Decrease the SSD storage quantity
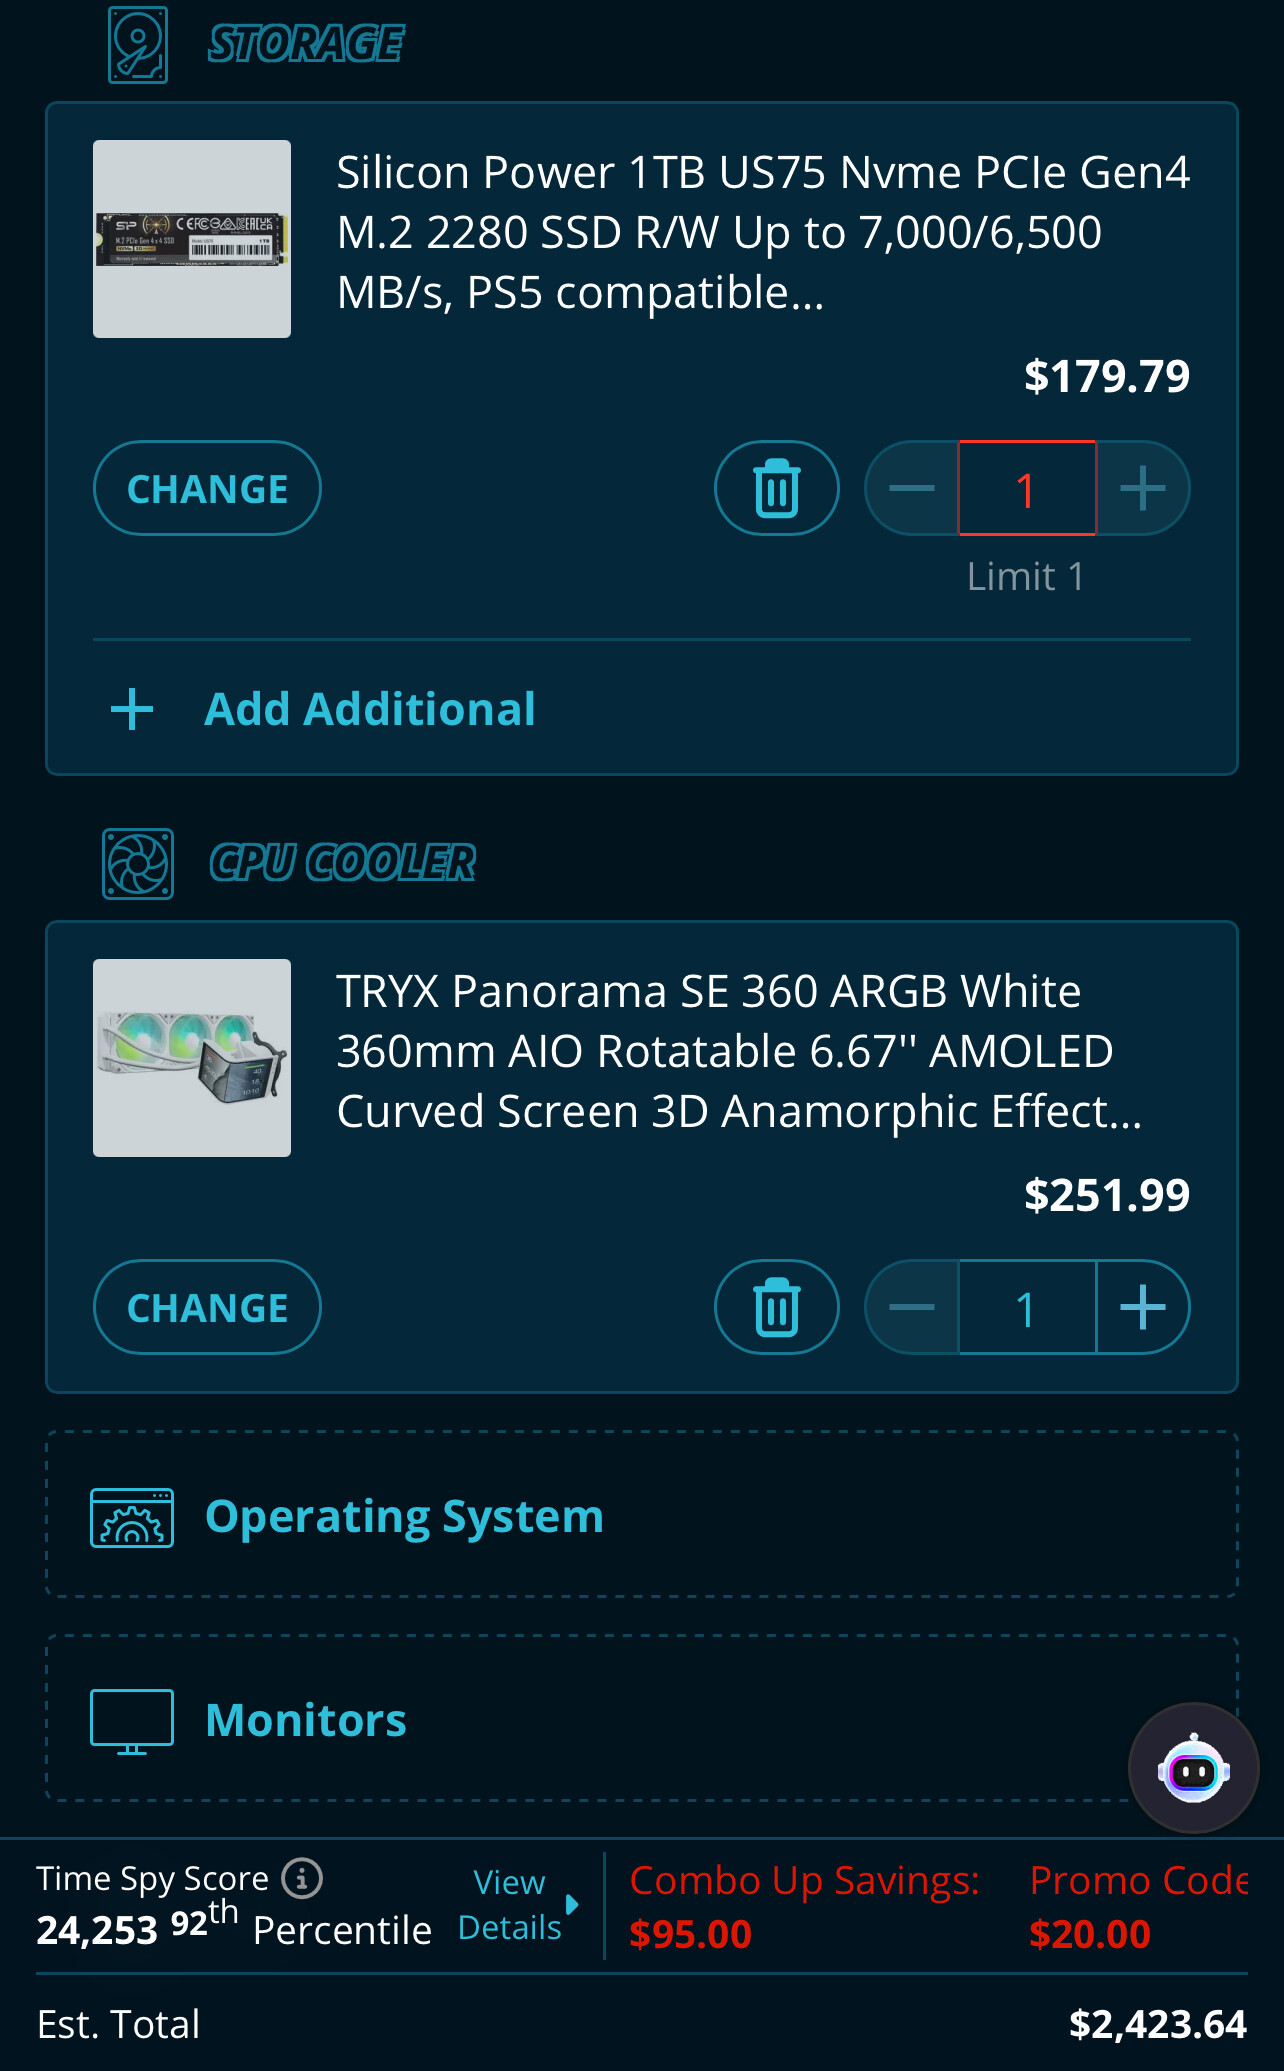The height and width of the screenshot is (2071, 1284). pyautogui.click(x=912, y=488)
